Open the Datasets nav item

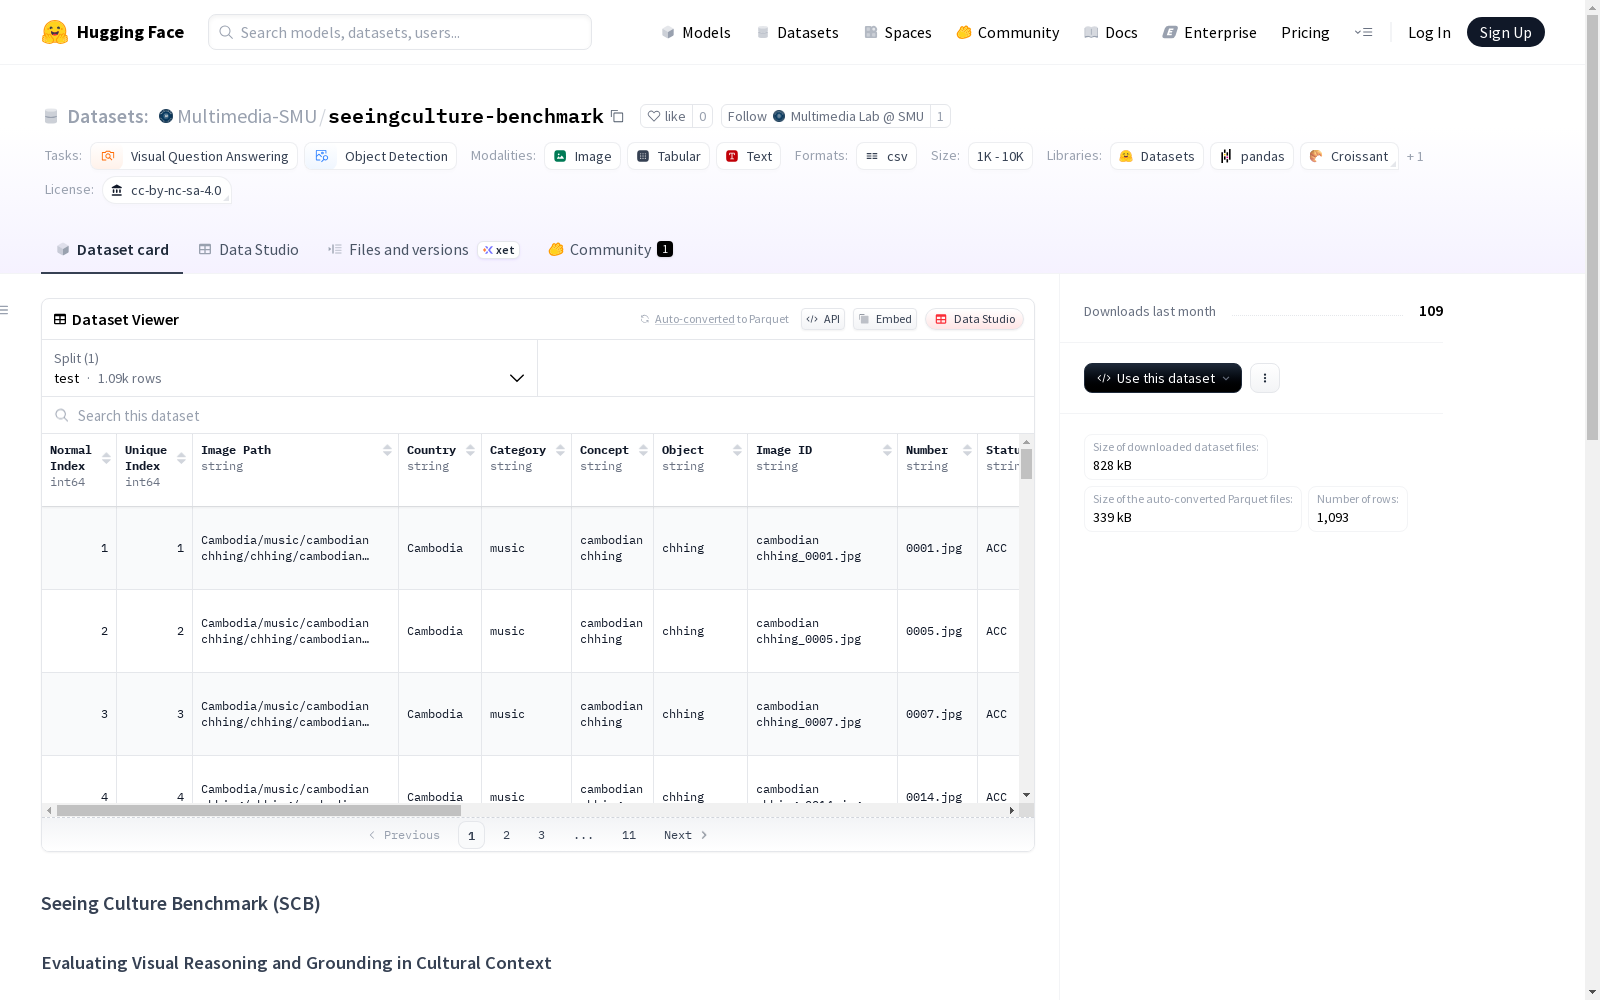pos(797,32)
